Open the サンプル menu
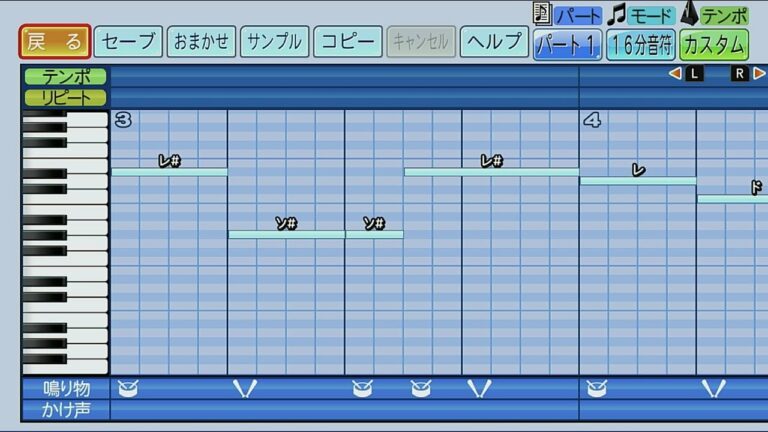 pos(274,42)
